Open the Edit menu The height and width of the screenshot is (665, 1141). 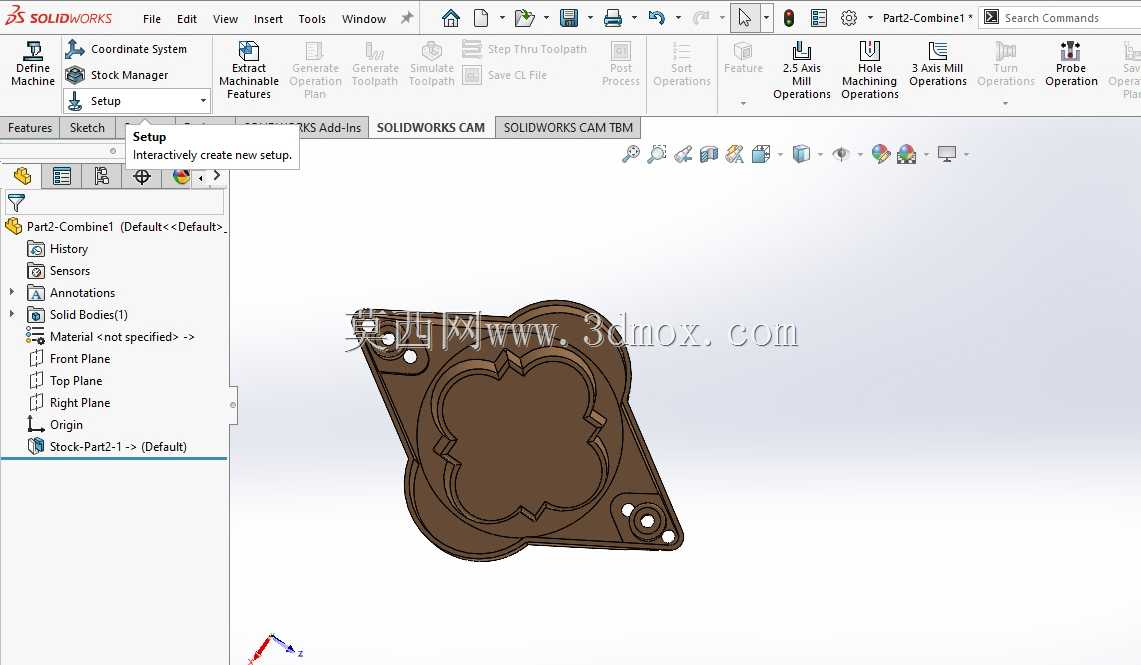186,19
